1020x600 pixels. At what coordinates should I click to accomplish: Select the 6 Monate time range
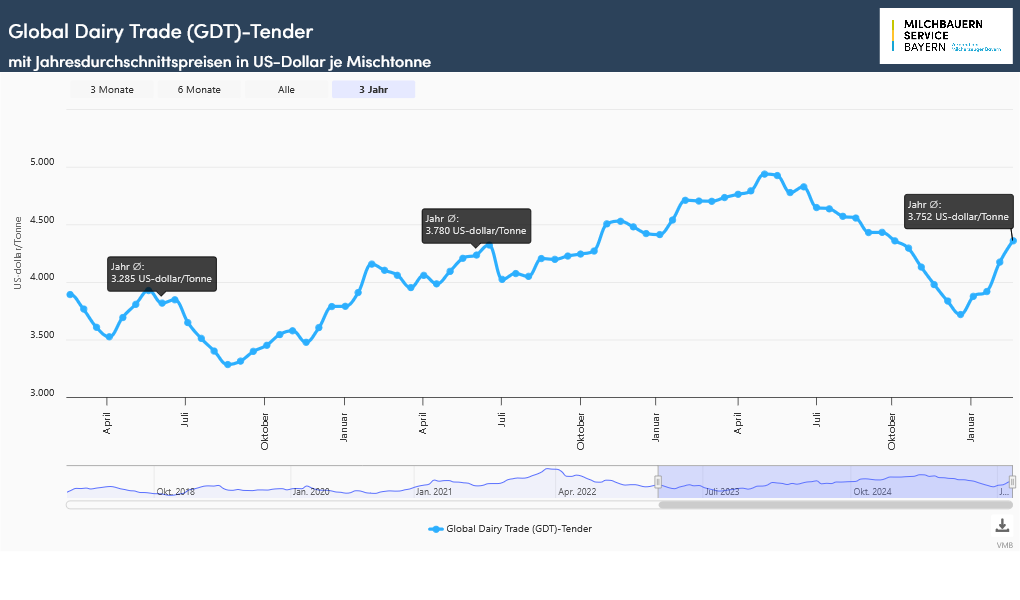click(x=199, y=90)
